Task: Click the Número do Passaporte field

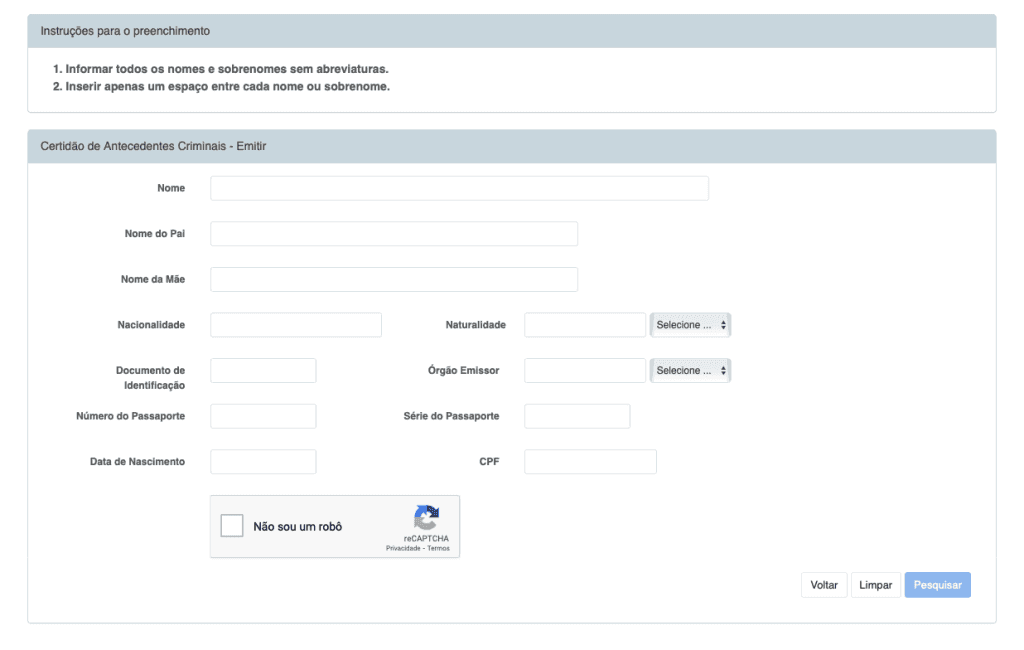Action: 263,416
